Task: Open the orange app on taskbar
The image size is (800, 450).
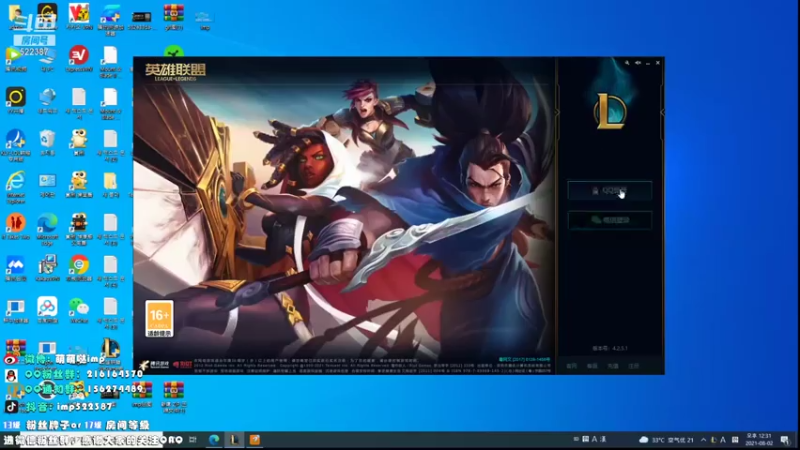Action: pos(255,440)
